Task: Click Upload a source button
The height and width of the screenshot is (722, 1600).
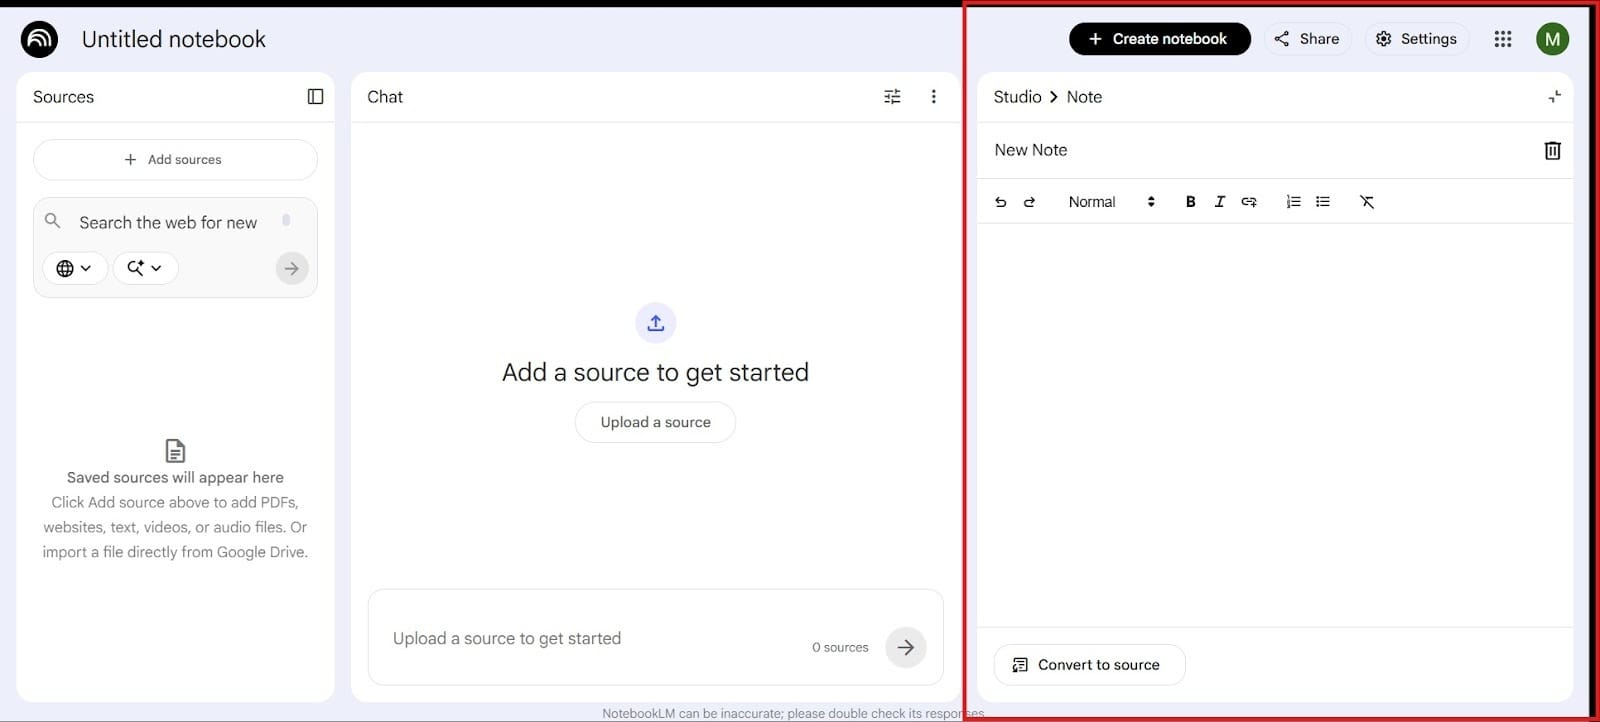Action: pos(655,422)
